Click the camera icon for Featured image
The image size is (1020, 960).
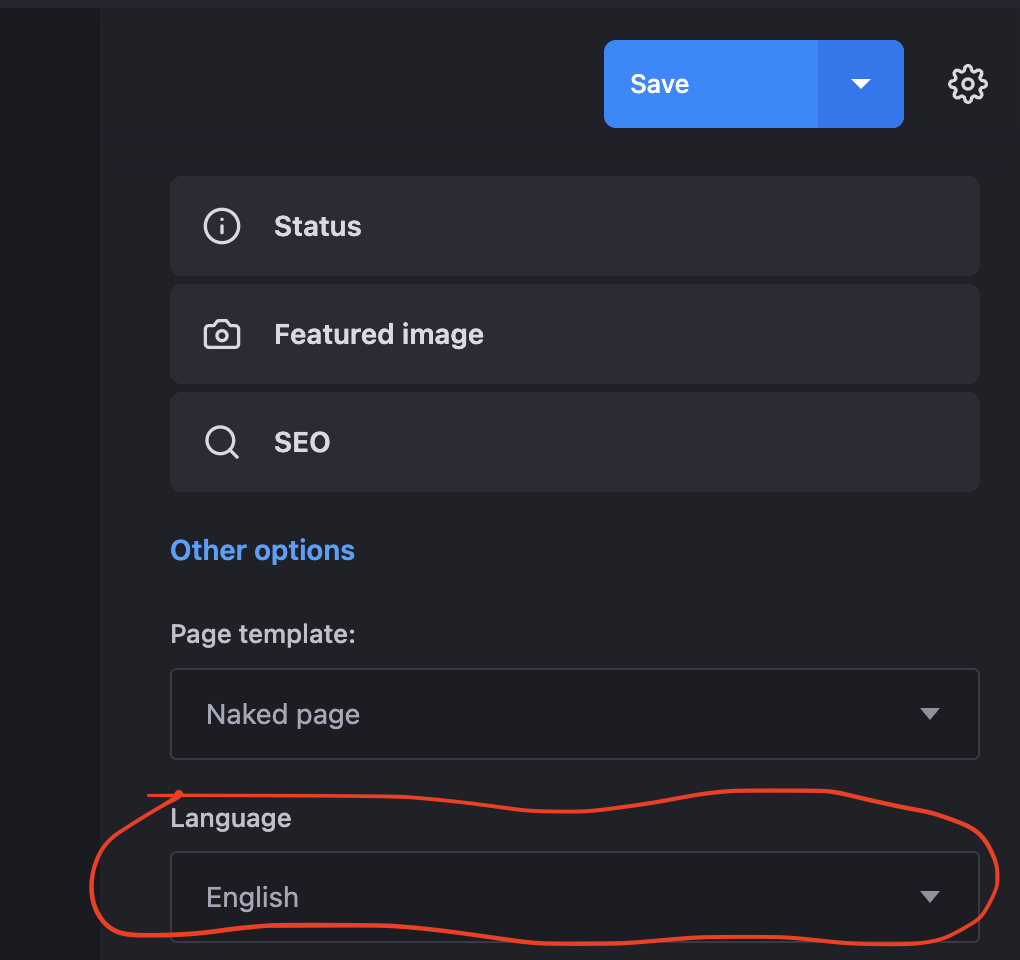pos(222,335)
